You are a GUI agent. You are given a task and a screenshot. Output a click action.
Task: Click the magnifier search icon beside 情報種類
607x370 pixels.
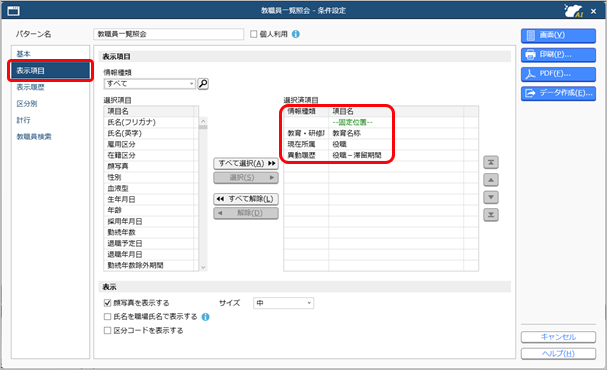pos(203,84)
